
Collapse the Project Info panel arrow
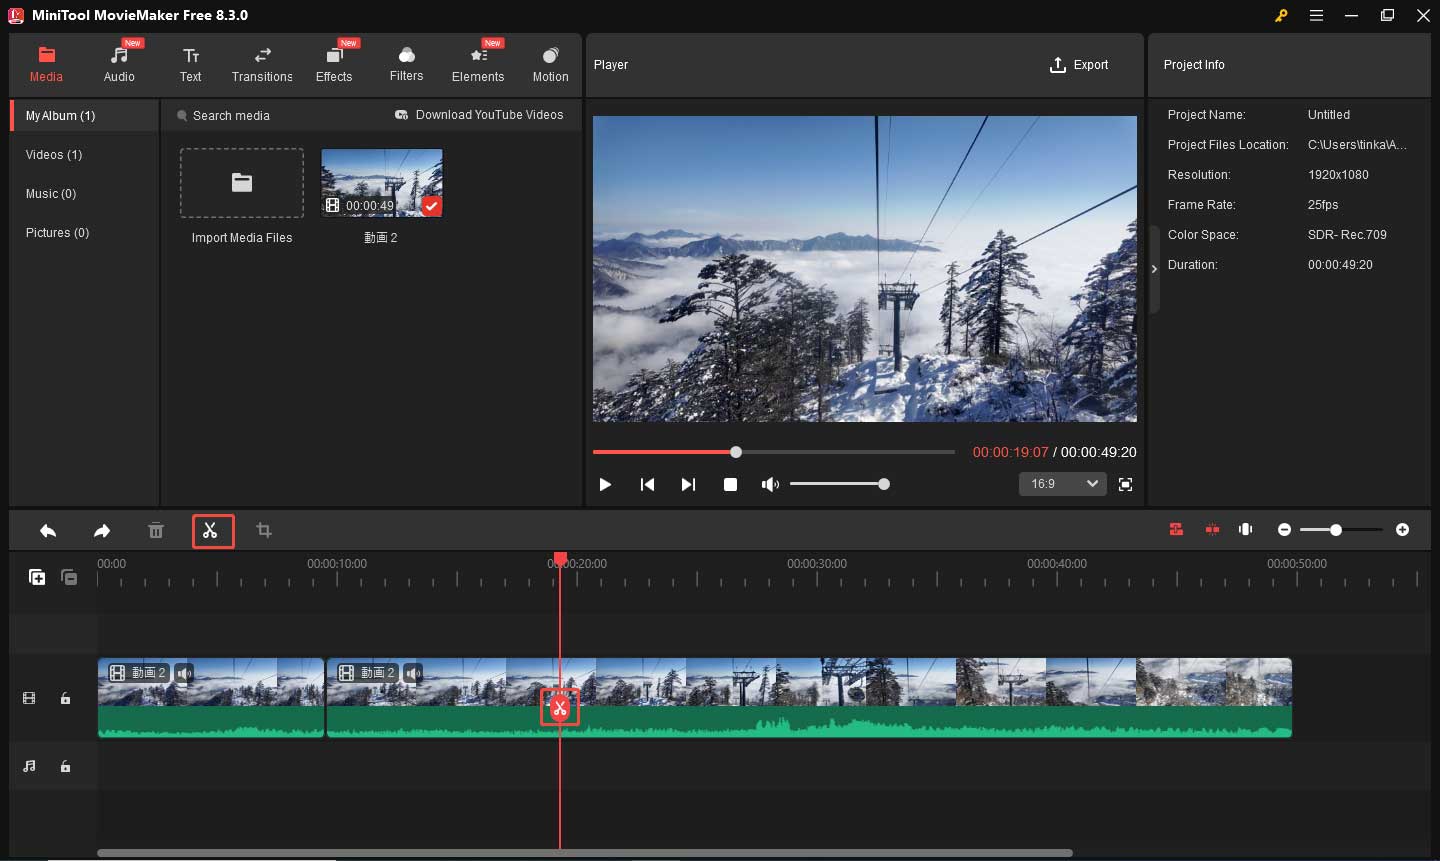click(x=1154, y=269)
